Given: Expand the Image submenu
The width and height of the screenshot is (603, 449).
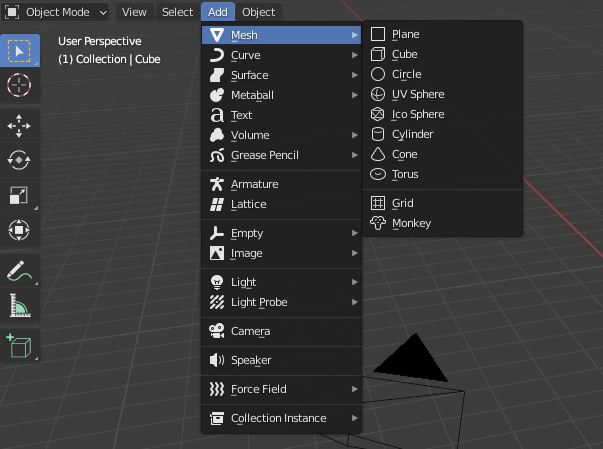Looking at the screenshot, I should (282, 253).
